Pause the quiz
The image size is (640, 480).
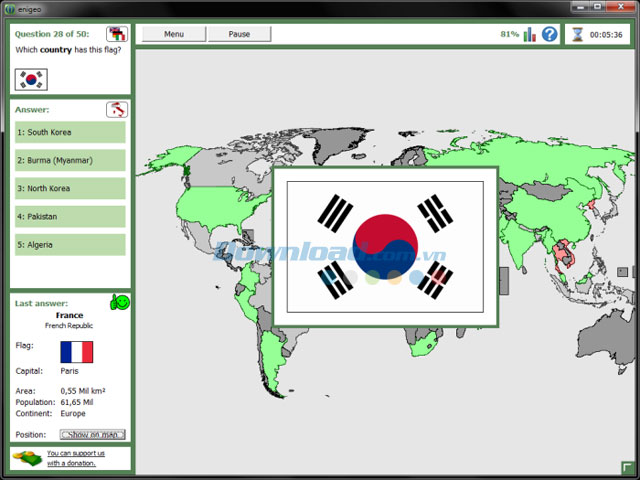[x=239, y=34]
